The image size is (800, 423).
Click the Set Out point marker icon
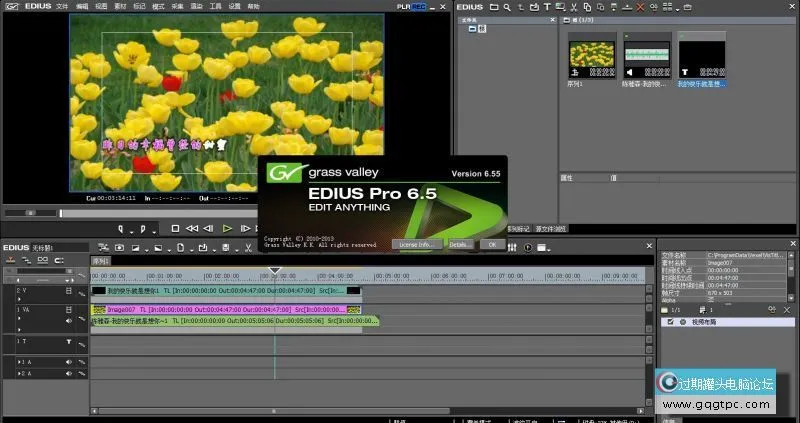tap(141, 228)
